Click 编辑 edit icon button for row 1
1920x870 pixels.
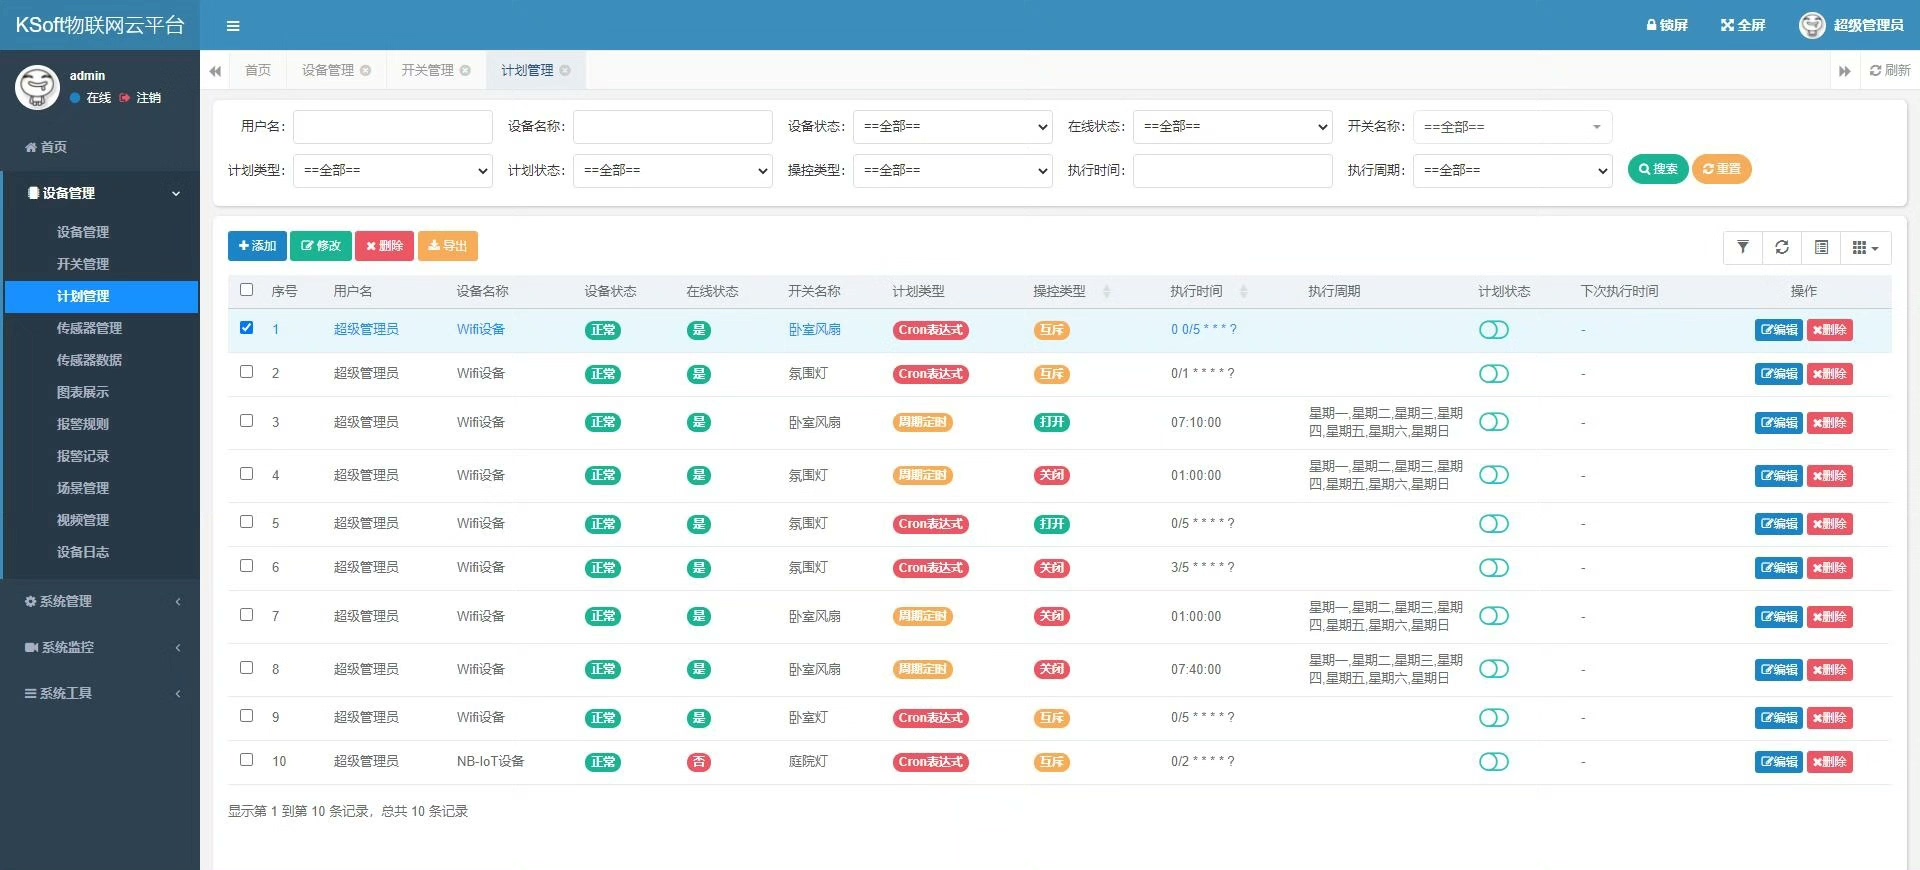pyautogui.click(x=1778, y=330)
